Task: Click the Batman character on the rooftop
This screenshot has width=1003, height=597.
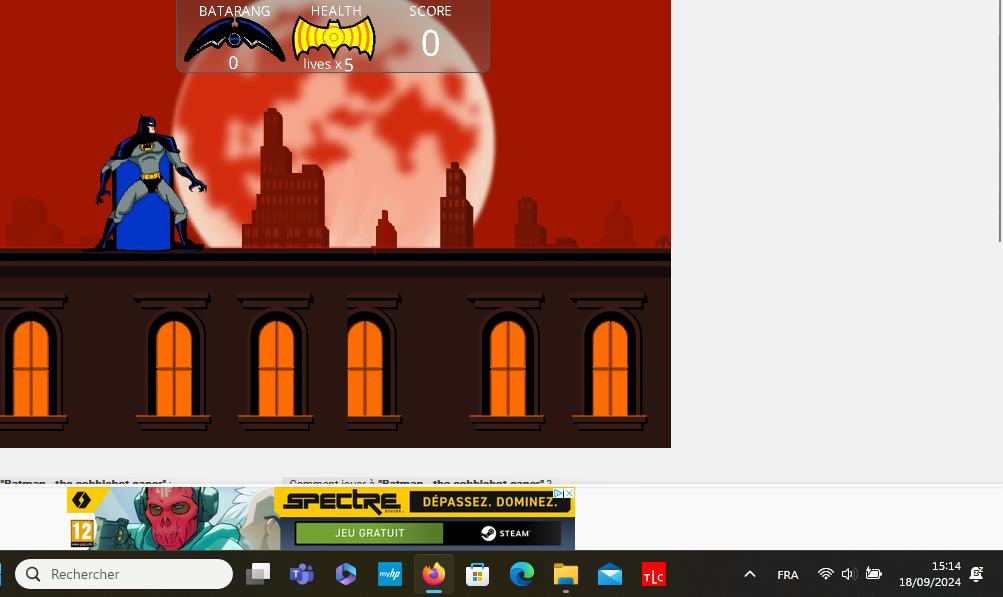Action: click(148, 183)
